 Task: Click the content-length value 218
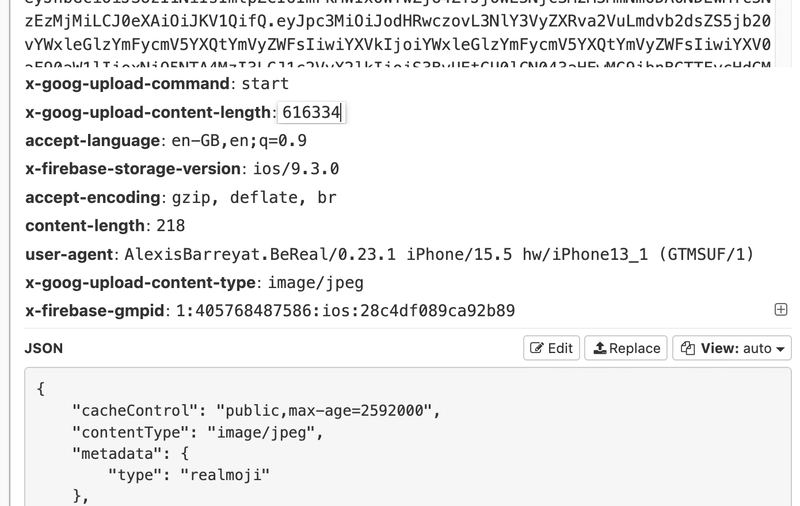[170, 225]
